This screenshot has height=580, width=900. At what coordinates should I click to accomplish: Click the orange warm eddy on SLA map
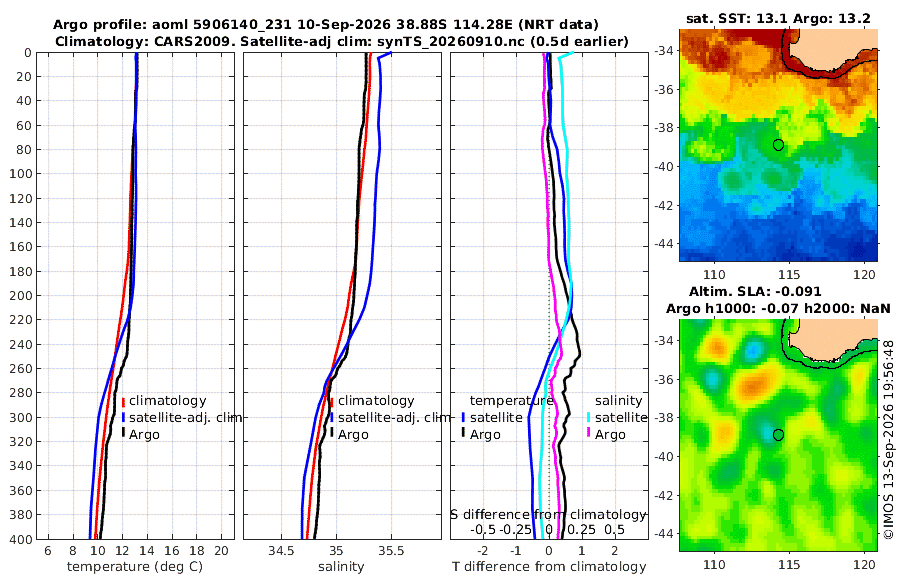tap(755, 384)
